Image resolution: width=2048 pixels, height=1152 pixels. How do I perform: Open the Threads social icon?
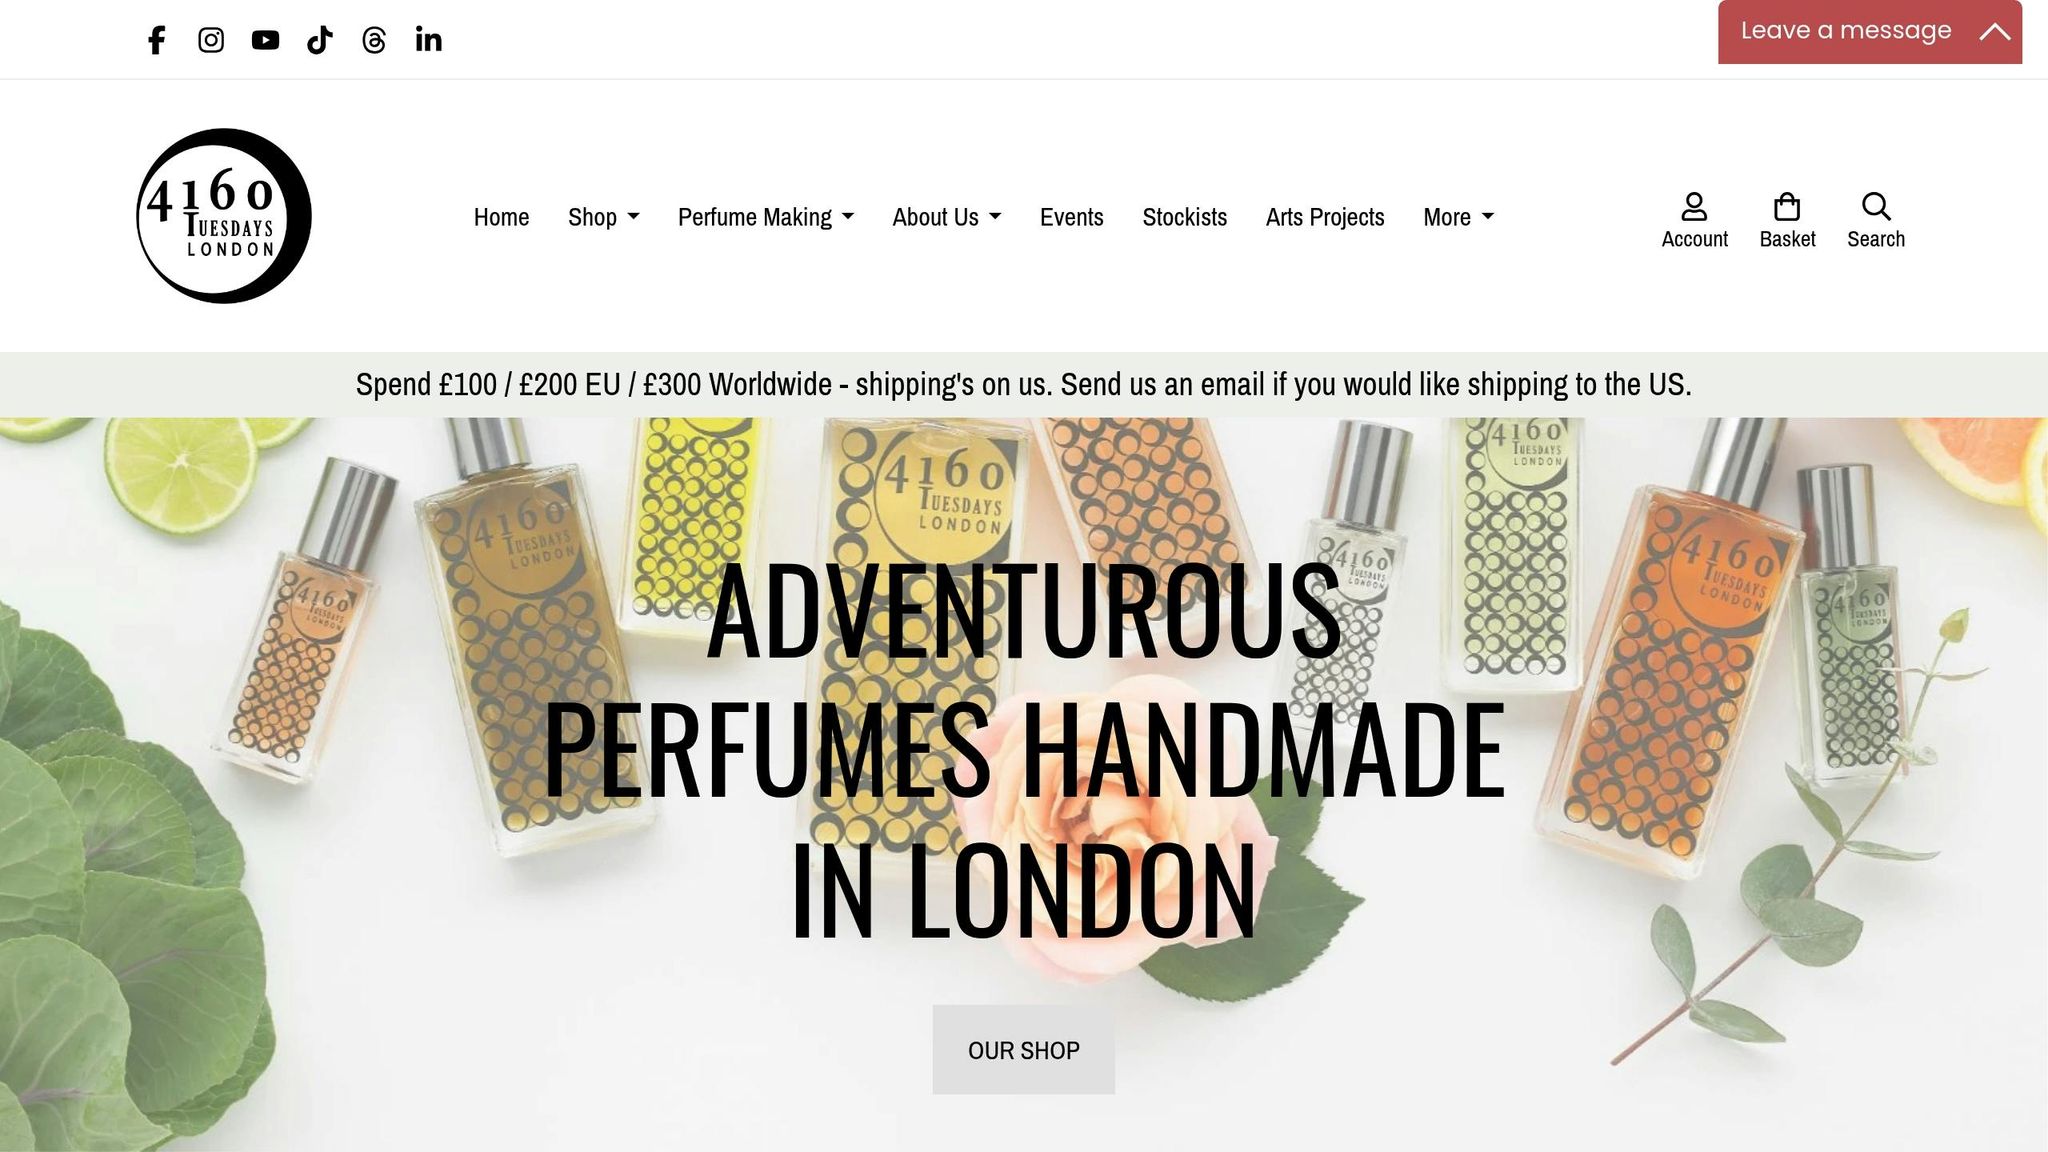click(x=374, y=40)
